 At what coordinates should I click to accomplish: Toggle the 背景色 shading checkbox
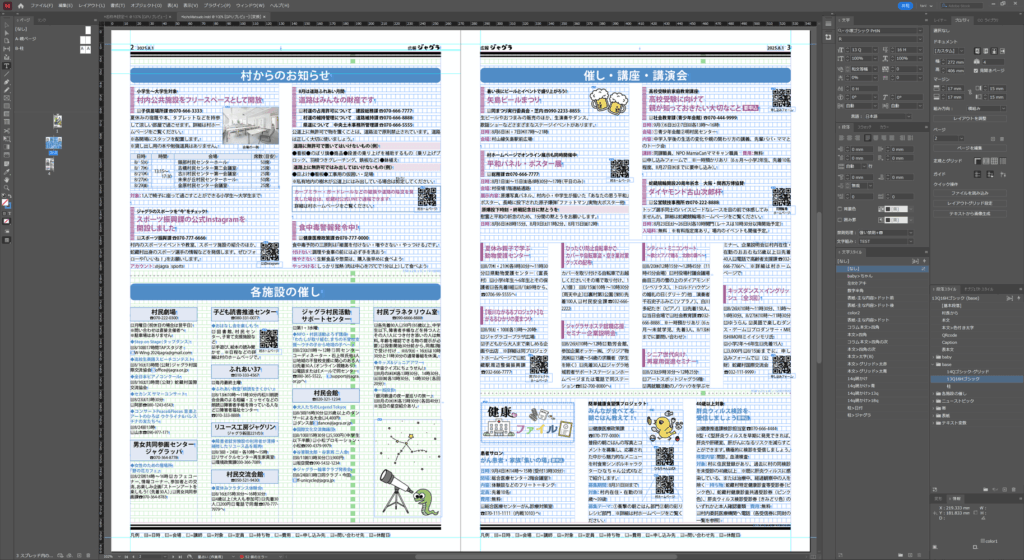click(840, 209)
